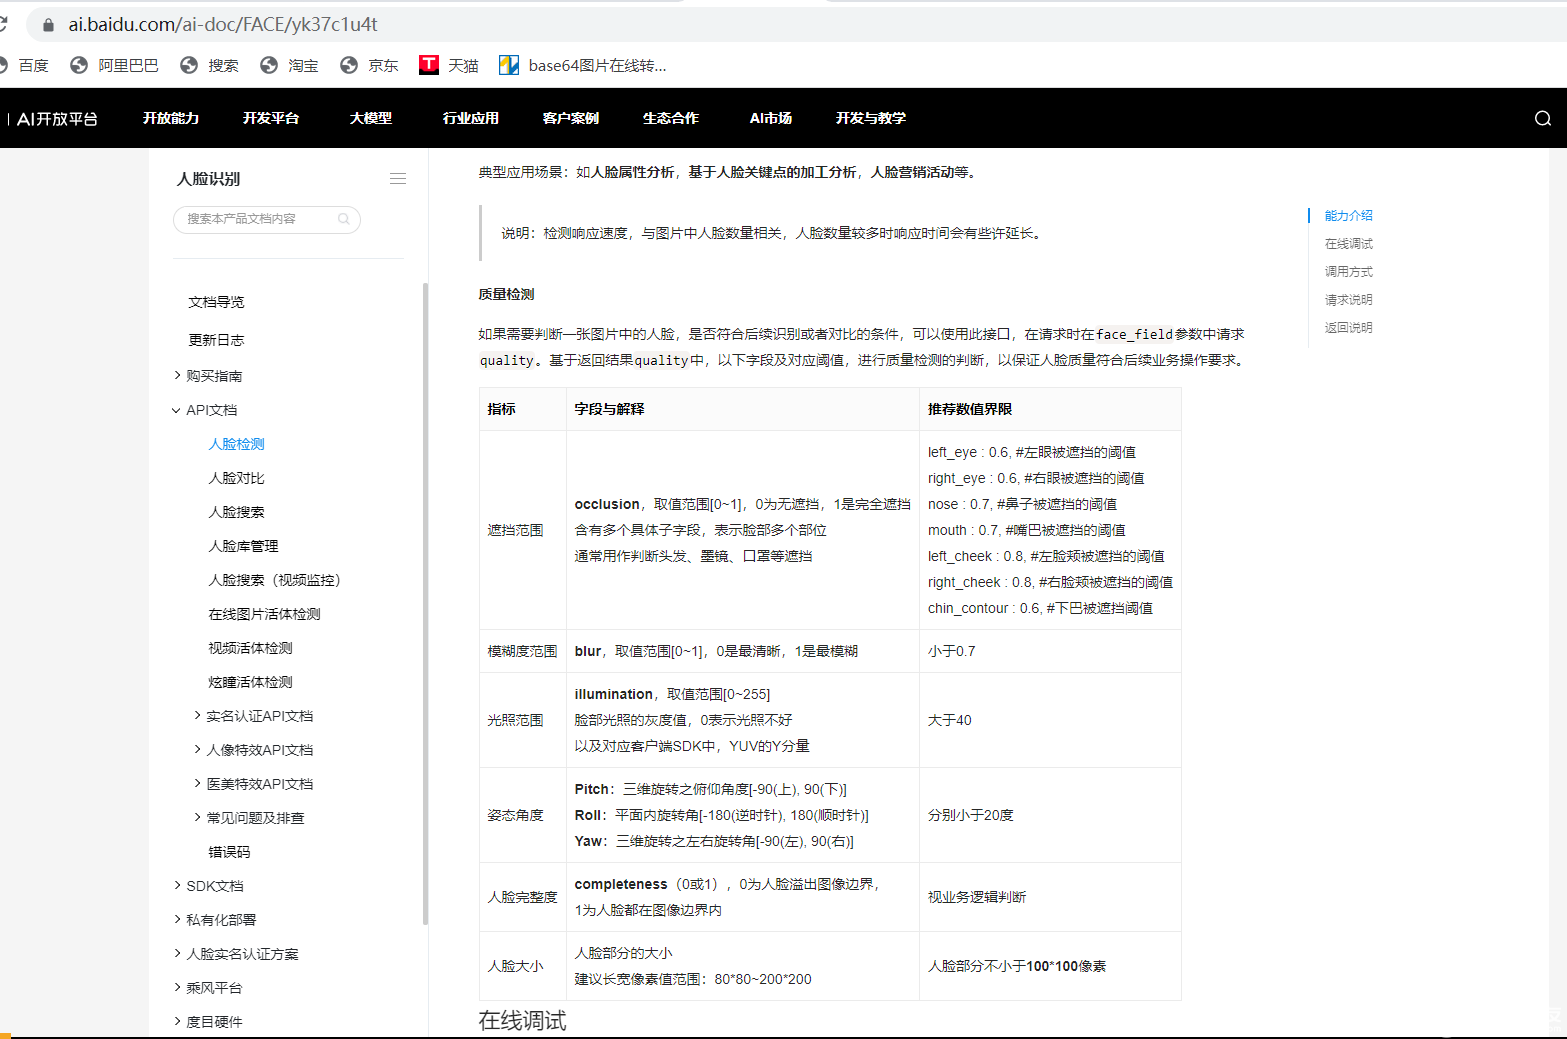
Task: Jump to 返回说明 anchor
Action: [x=1349, y=328]
